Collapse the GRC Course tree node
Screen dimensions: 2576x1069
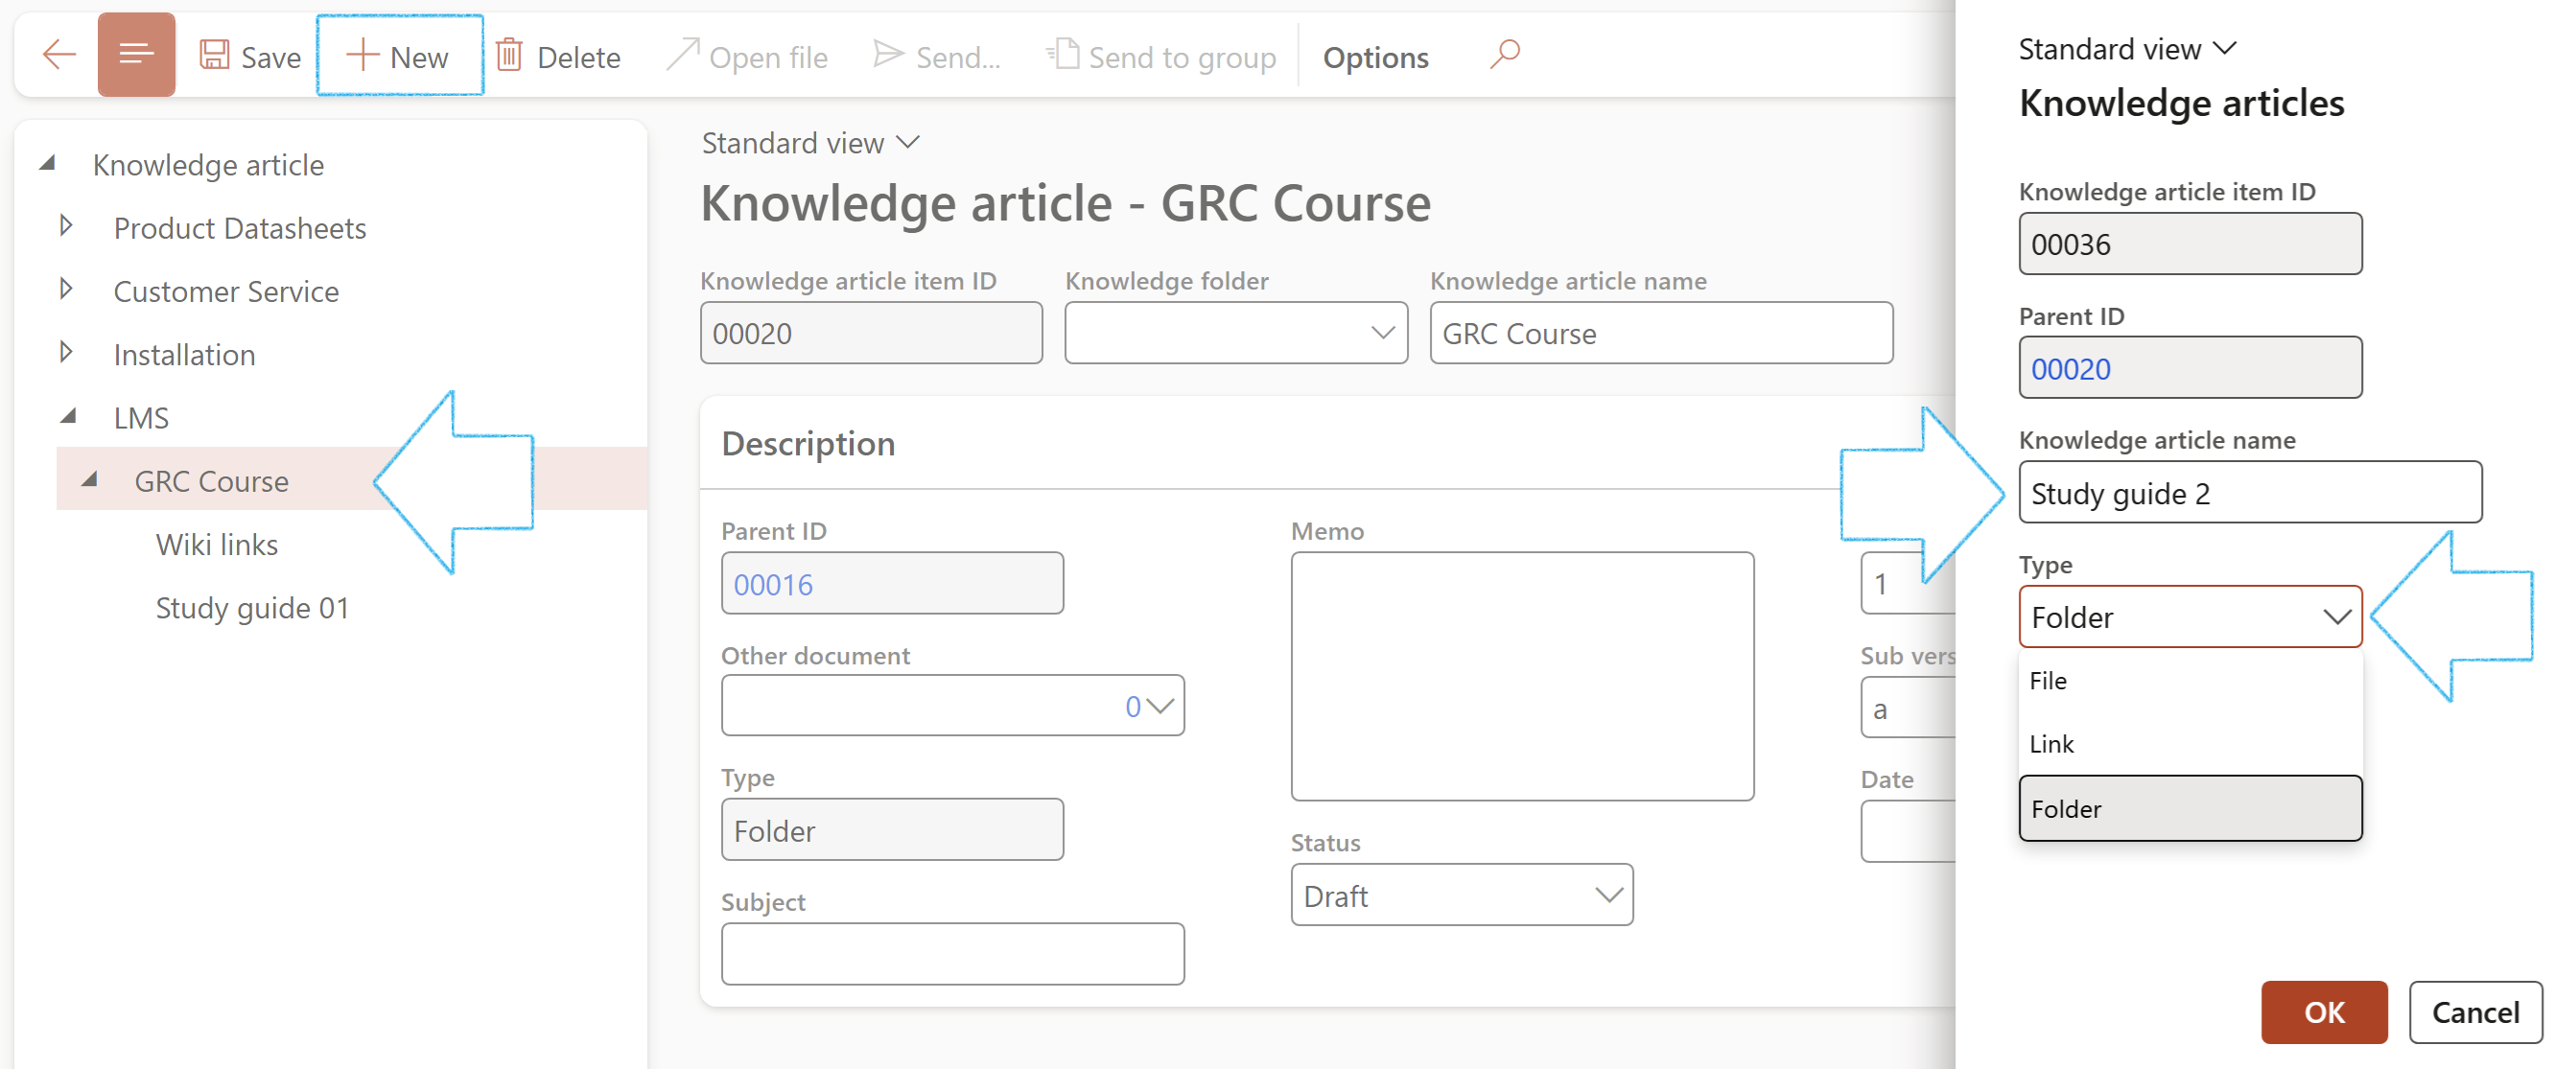(89, 479)
